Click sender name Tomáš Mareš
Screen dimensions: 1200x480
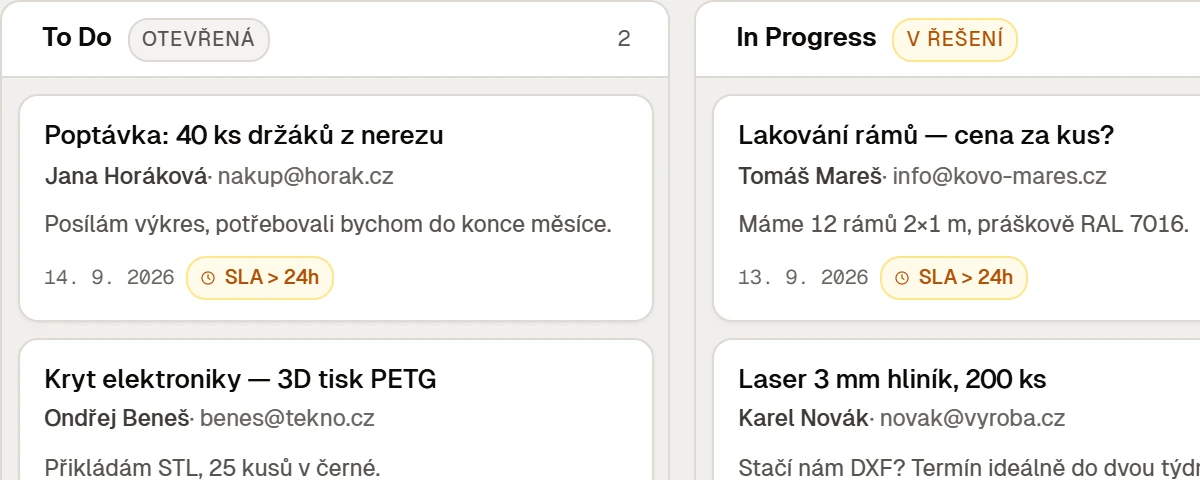pyautogui.click(x=811, y=177)
